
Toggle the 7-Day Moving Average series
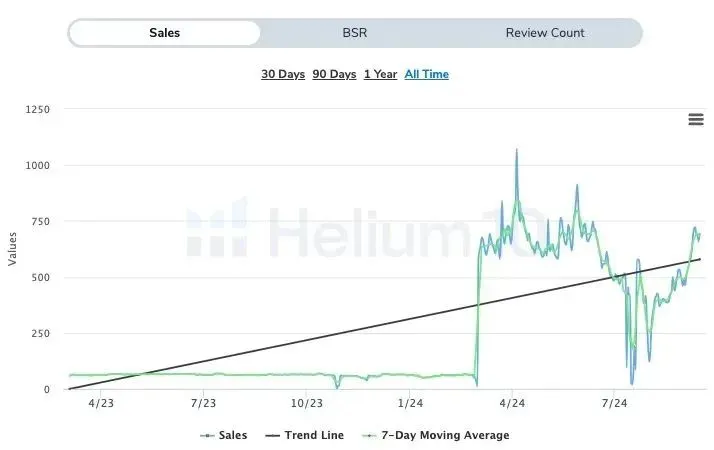pyautogui.click(x=445, y=436)
